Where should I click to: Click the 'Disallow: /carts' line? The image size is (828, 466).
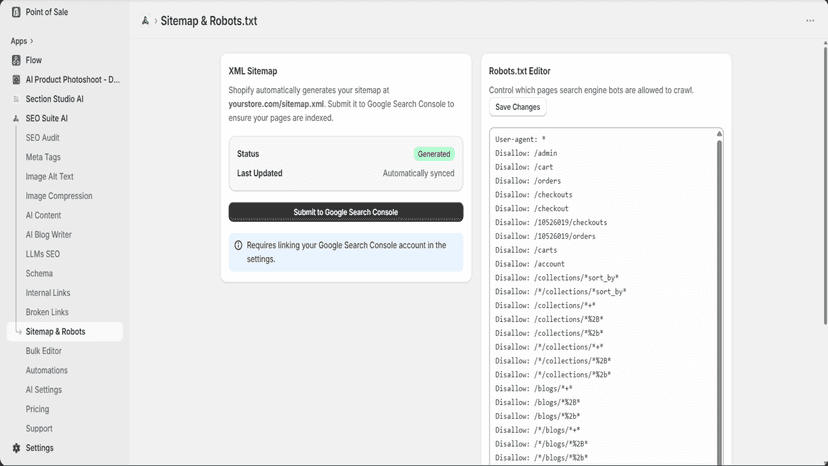(526, 250)
